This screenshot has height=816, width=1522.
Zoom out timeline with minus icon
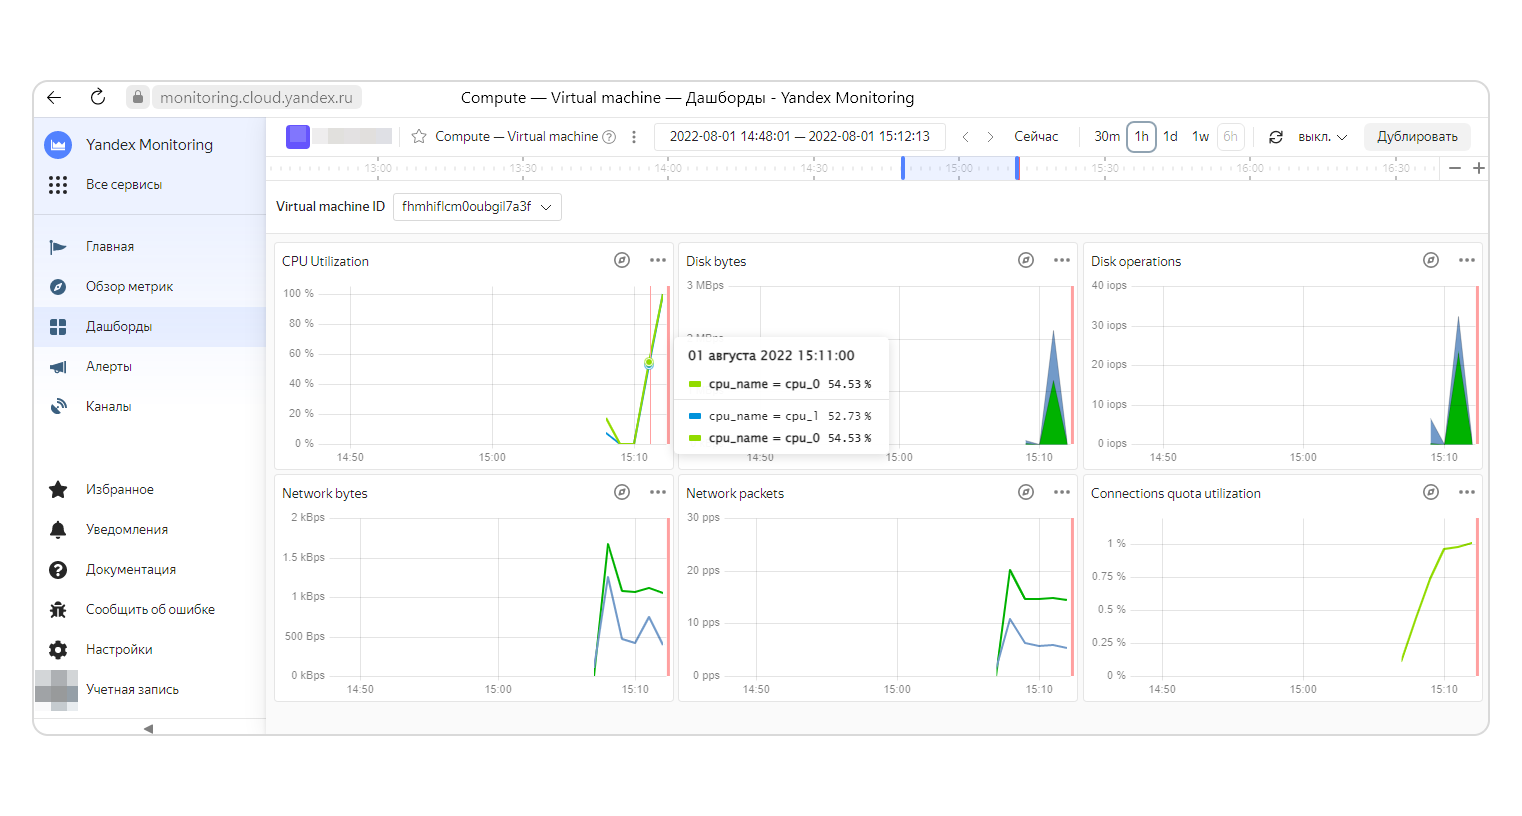point(1455,168)
